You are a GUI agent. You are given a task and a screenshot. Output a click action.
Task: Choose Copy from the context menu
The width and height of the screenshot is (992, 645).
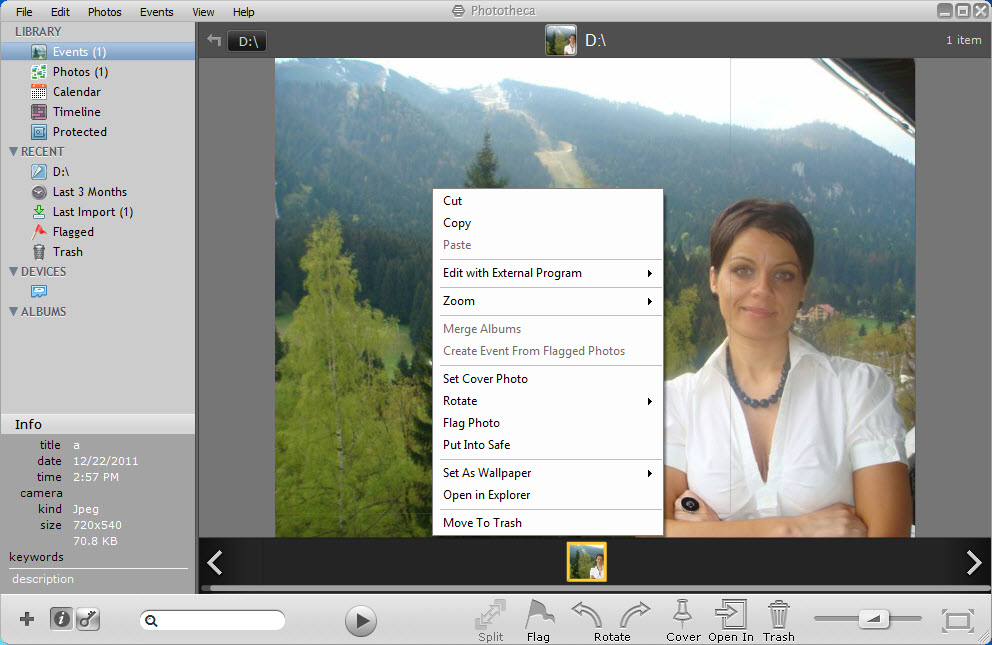(547, 223)
